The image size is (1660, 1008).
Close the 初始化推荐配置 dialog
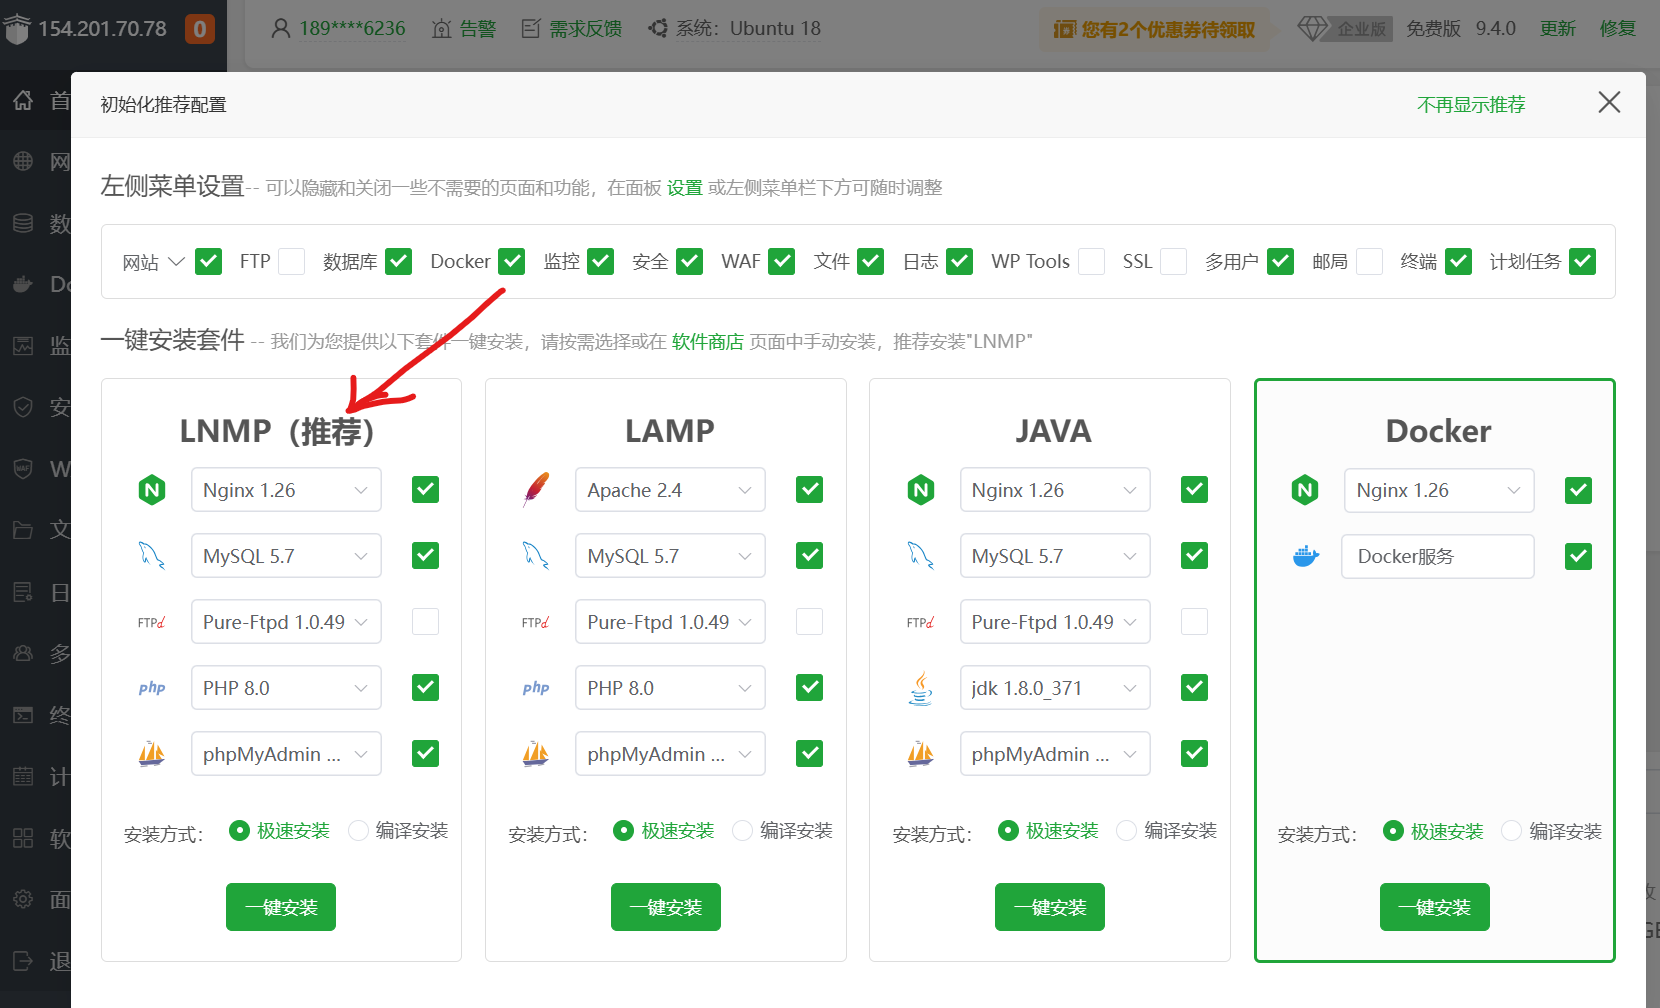(x=1609, y=103)
